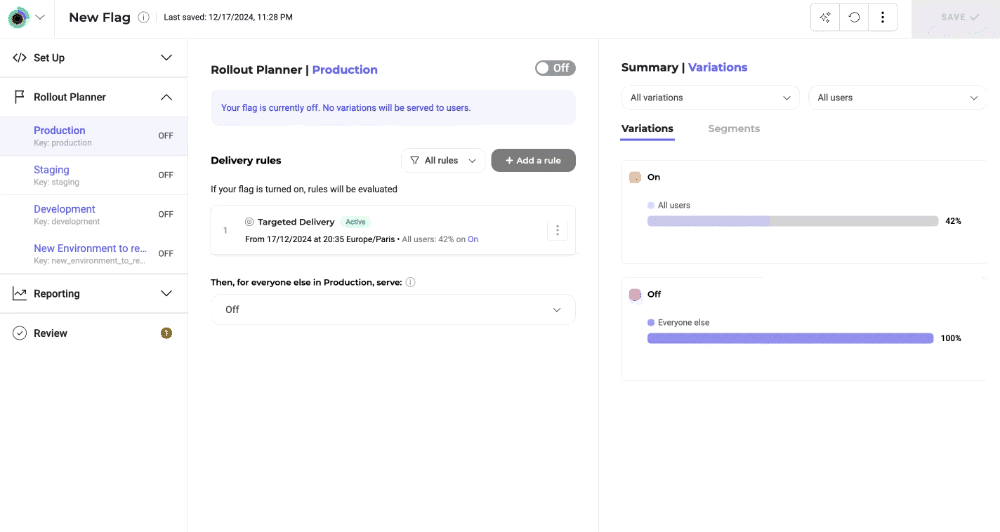Click the Review warning badge icon
This screenshot has height=532, width=1000.
coord(166,333)
